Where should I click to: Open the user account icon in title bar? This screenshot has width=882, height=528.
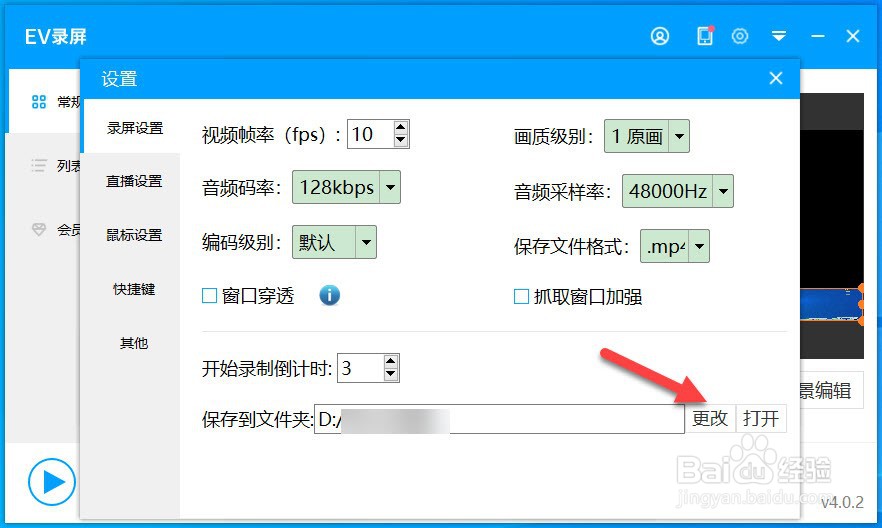point(660,36)
